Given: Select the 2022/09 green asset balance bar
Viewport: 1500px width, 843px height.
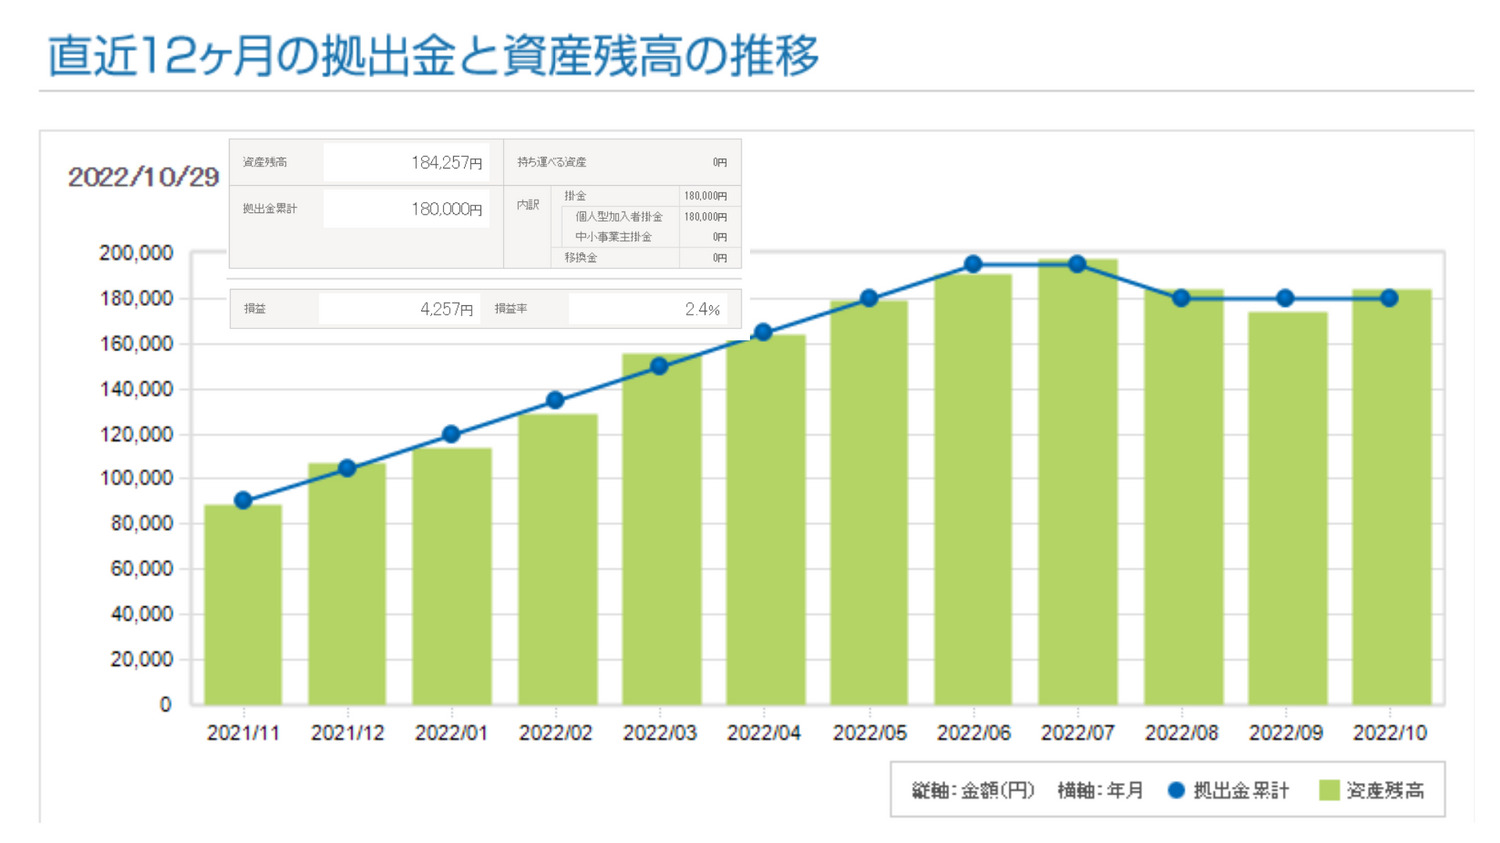Looking at the screenshot, I should pyautogui.click(x=1287, y=508).
